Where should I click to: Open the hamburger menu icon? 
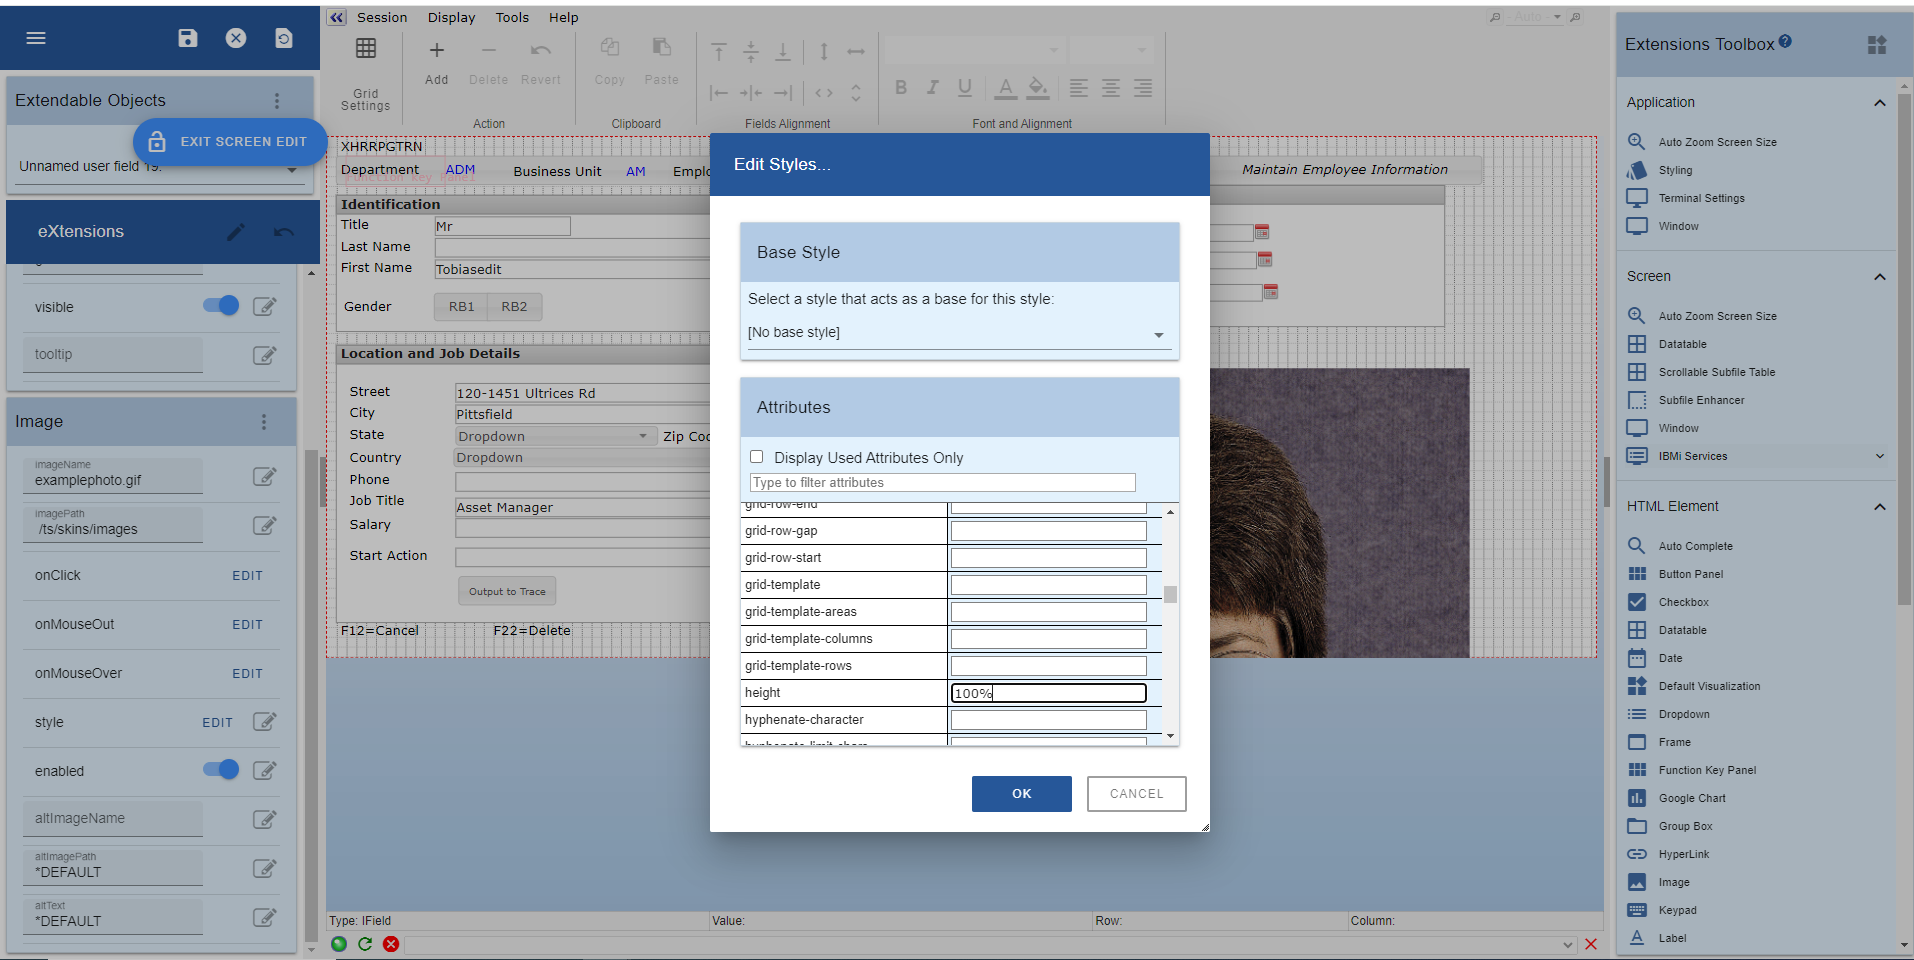(x=36, y=38)
